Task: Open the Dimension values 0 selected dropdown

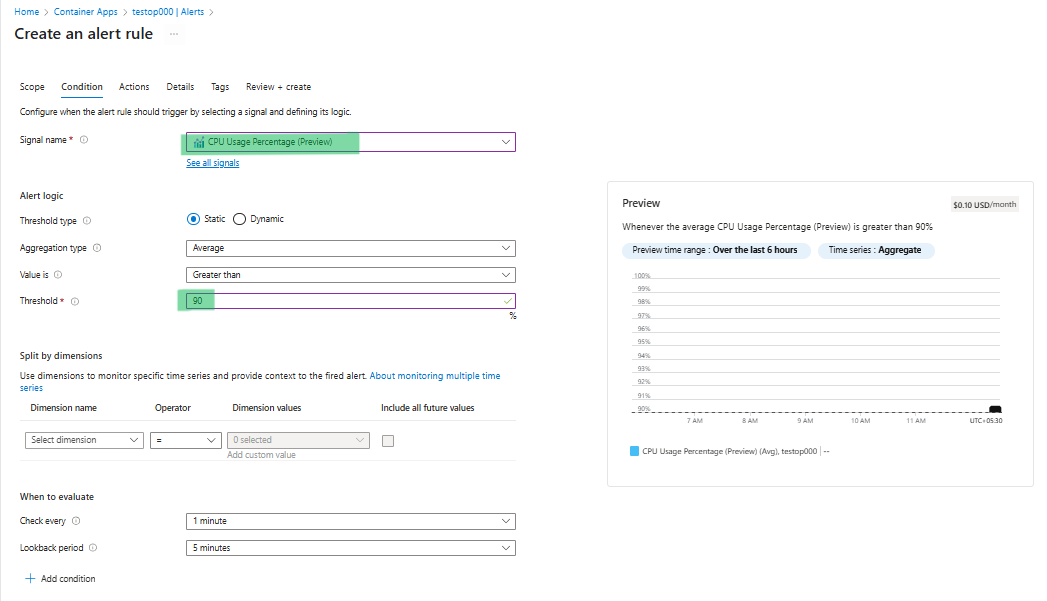Action: tap(298, 440)
